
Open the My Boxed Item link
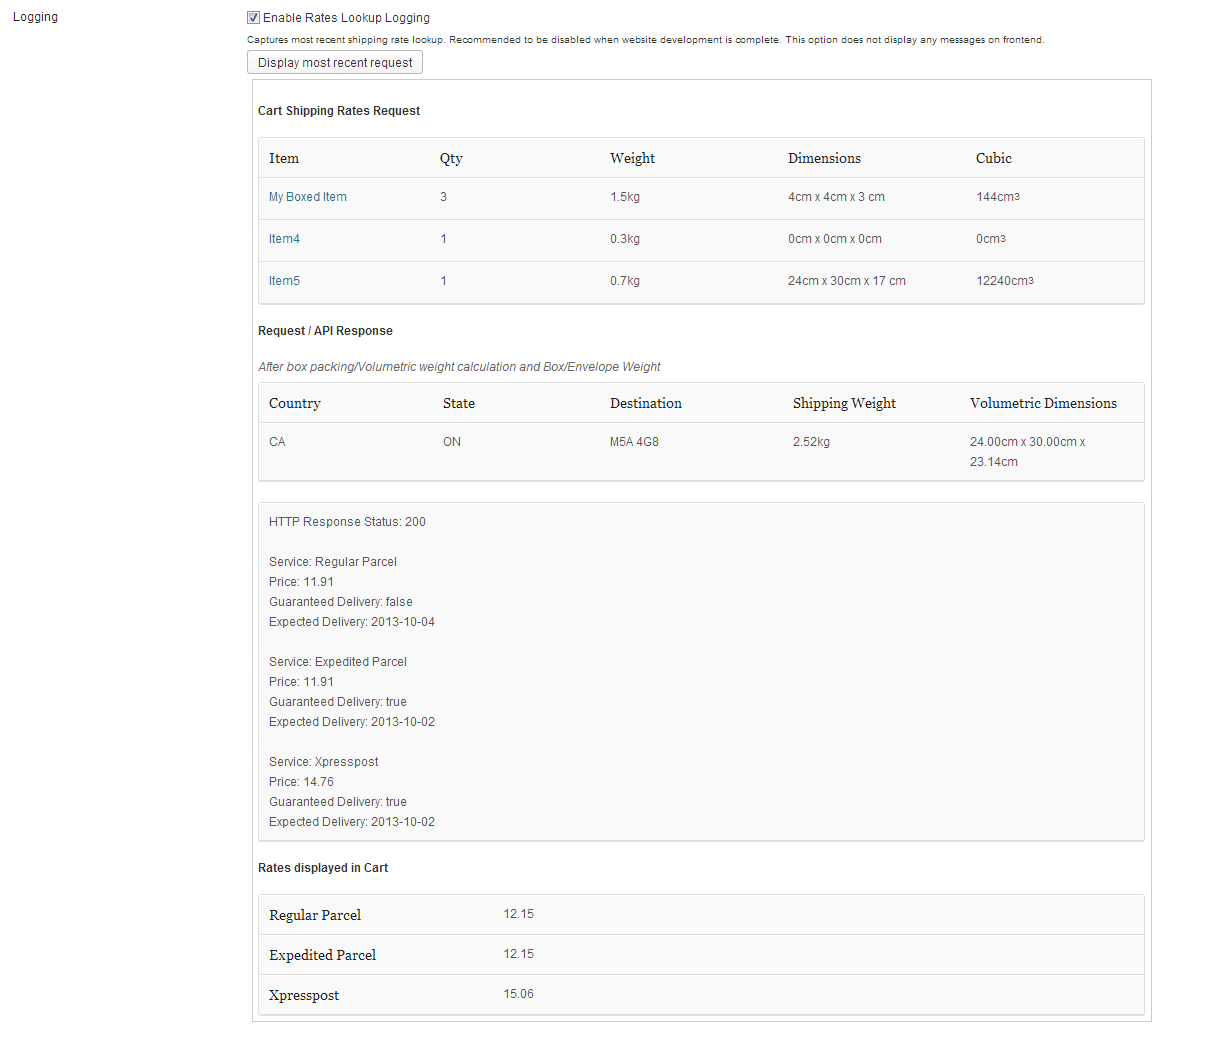[x=308, y=197]
